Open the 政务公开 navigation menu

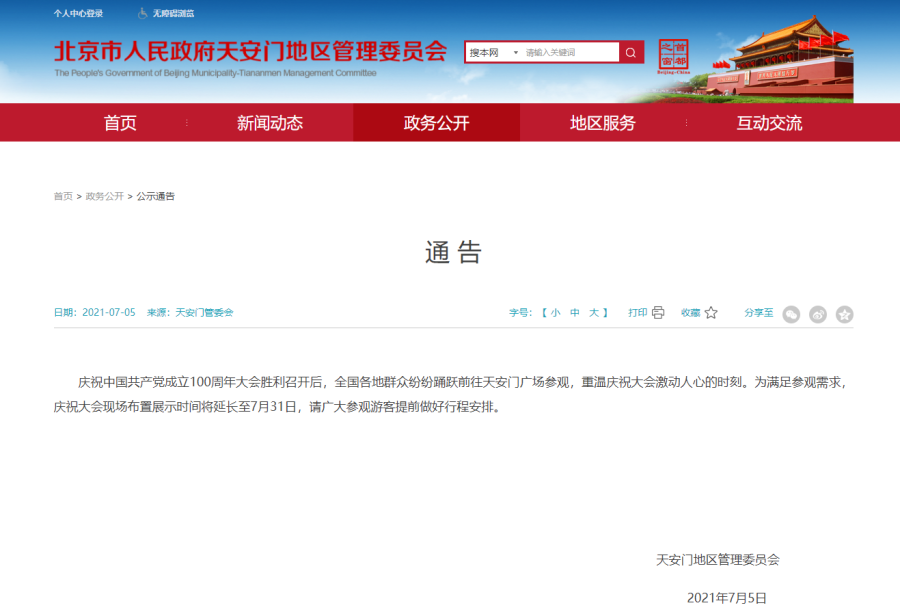coord(436,123)
